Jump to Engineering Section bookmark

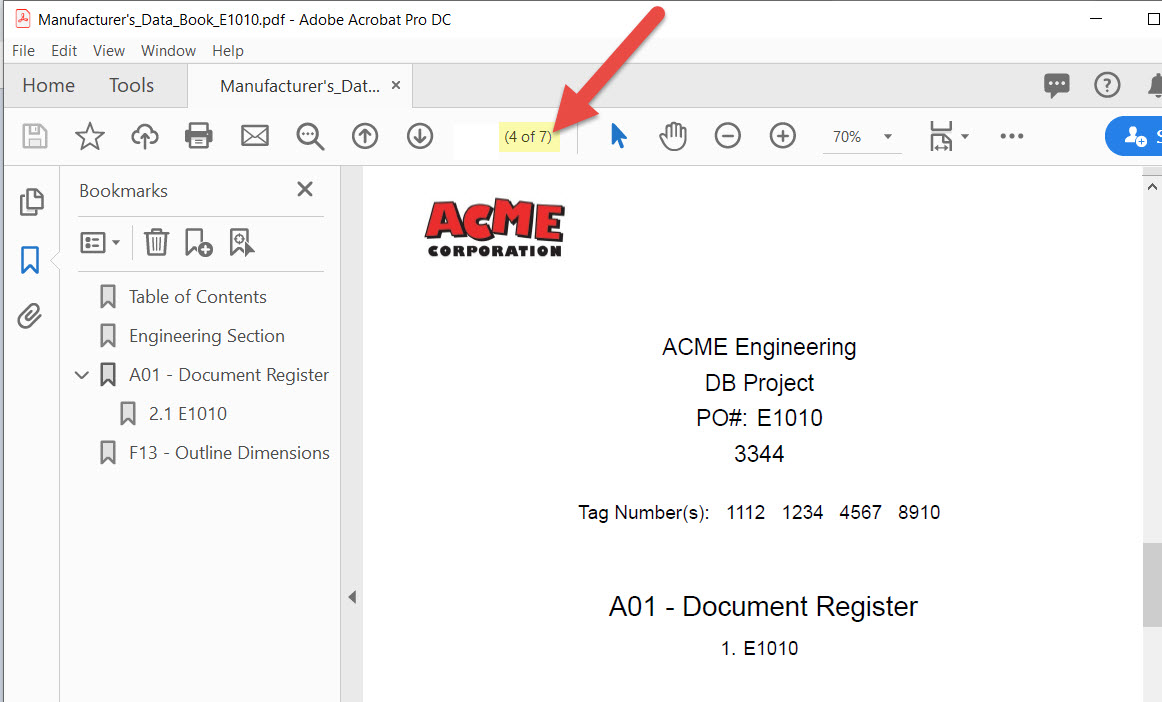pos(207,336)
